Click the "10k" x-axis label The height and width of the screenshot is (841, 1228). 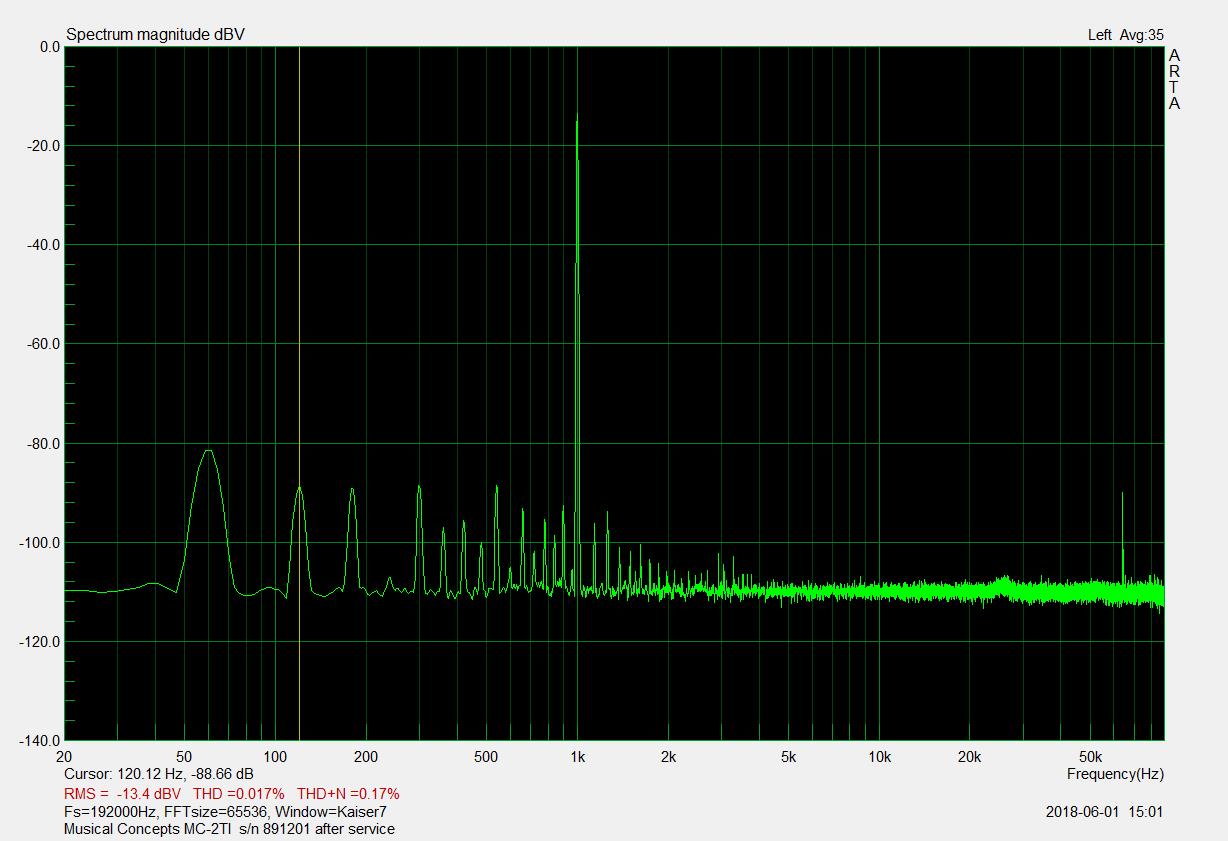(x=879, y=757)
